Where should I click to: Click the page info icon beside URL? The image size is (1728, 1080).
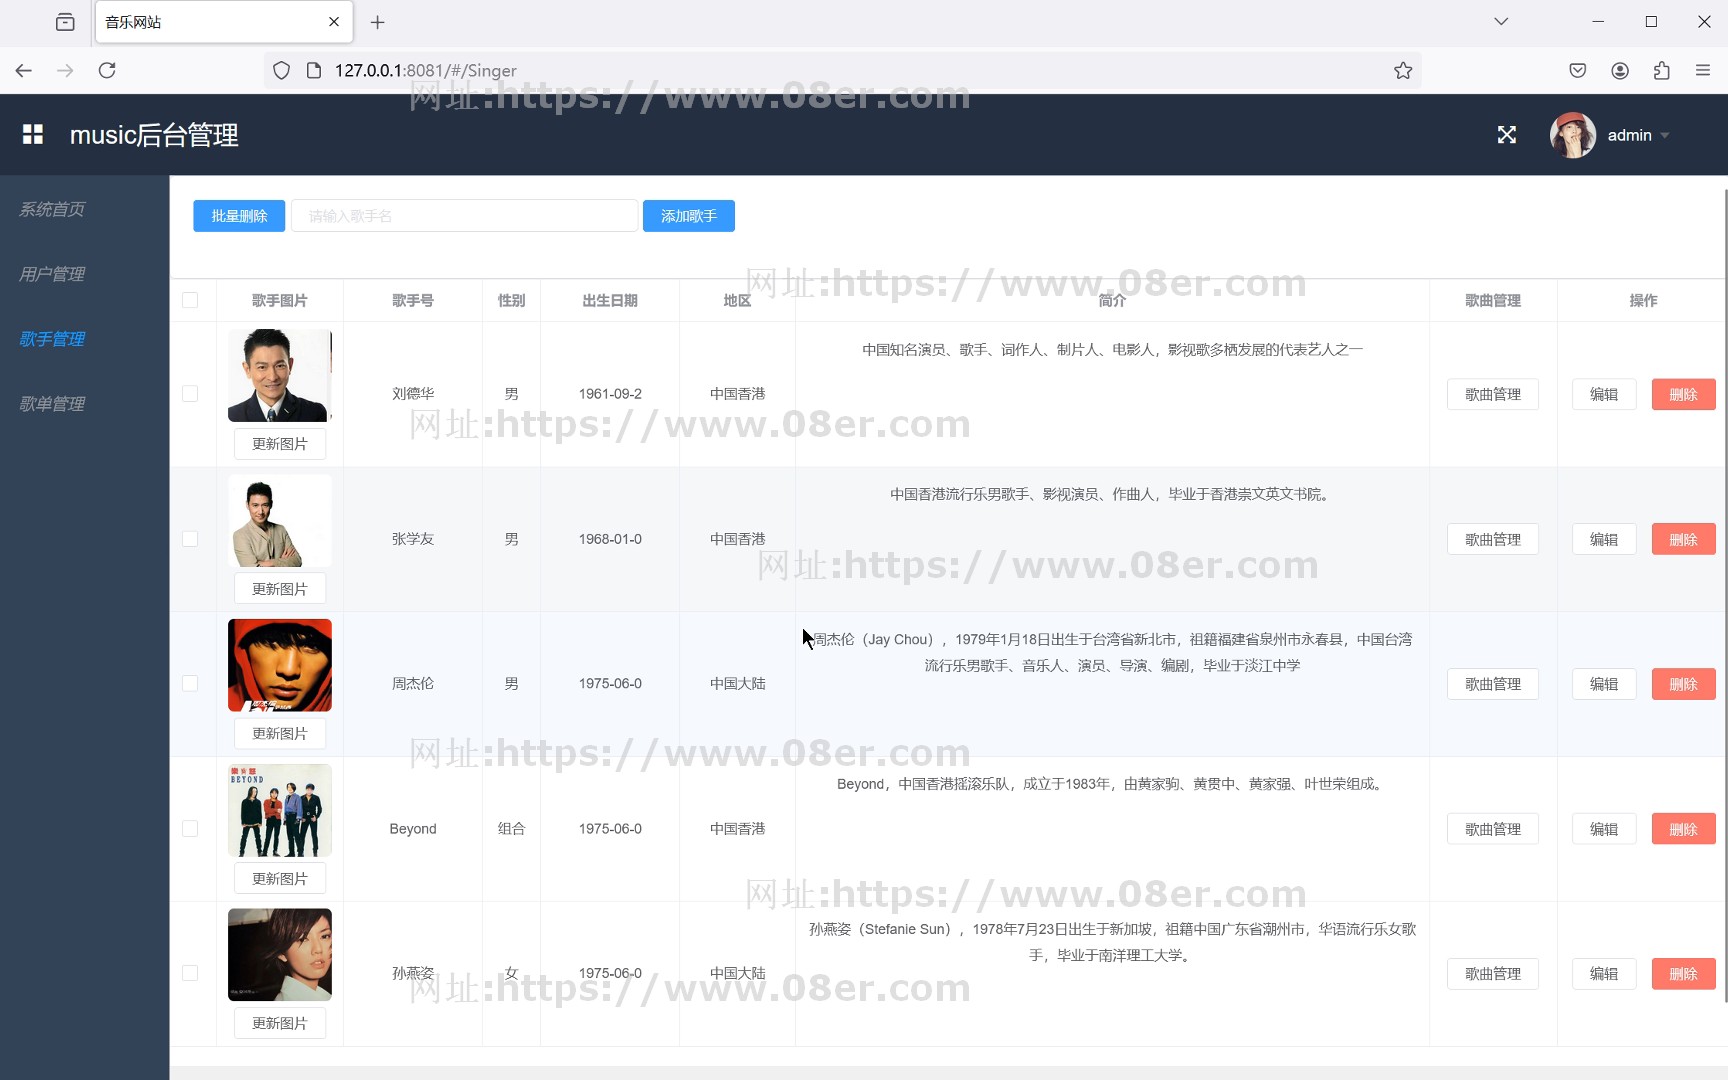pos(314,70)
